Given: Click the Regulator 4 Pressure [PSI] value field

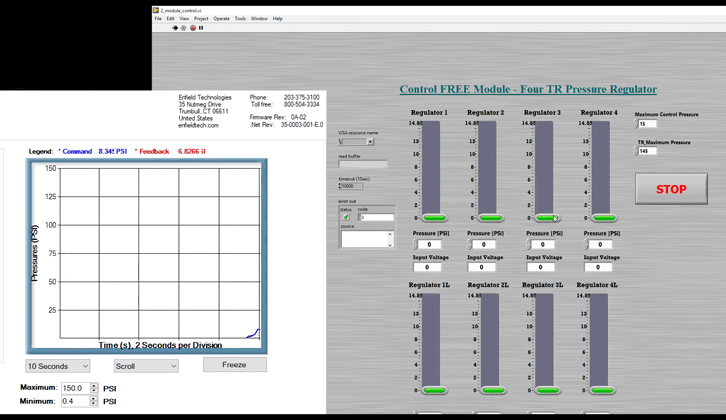Looking at the screenshot, I should [601, 244].
